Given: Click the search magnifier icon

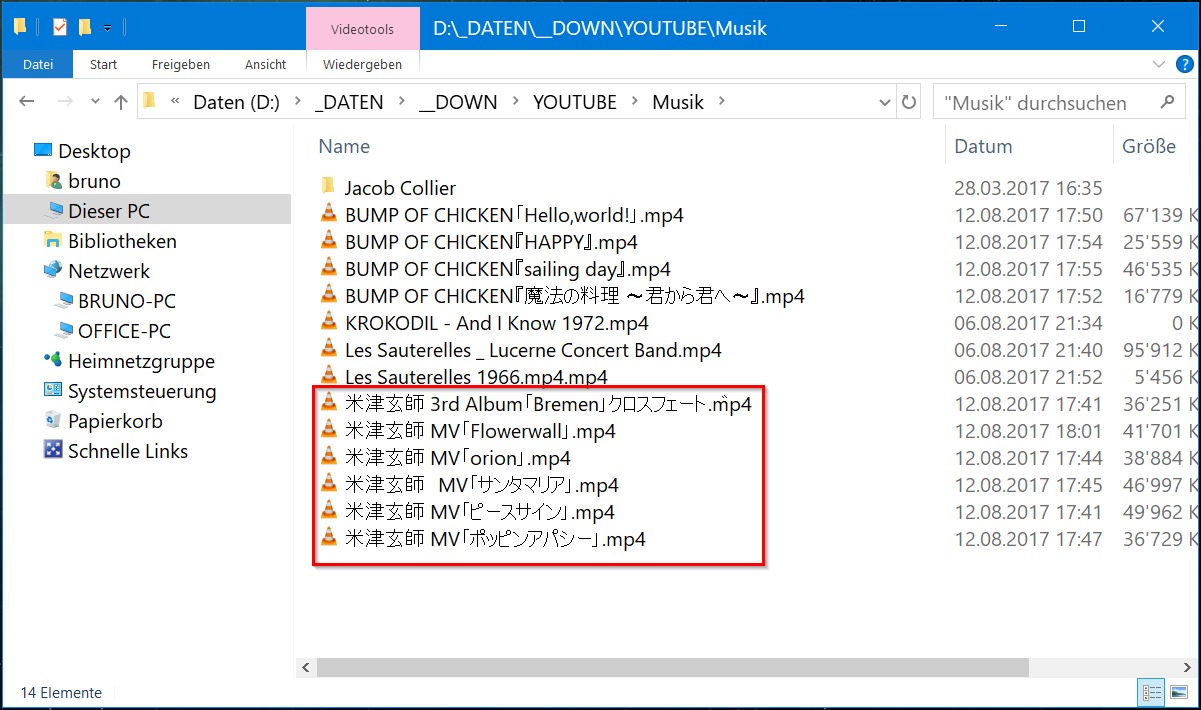Looking at the screenshot, I should click(1166, 102).
